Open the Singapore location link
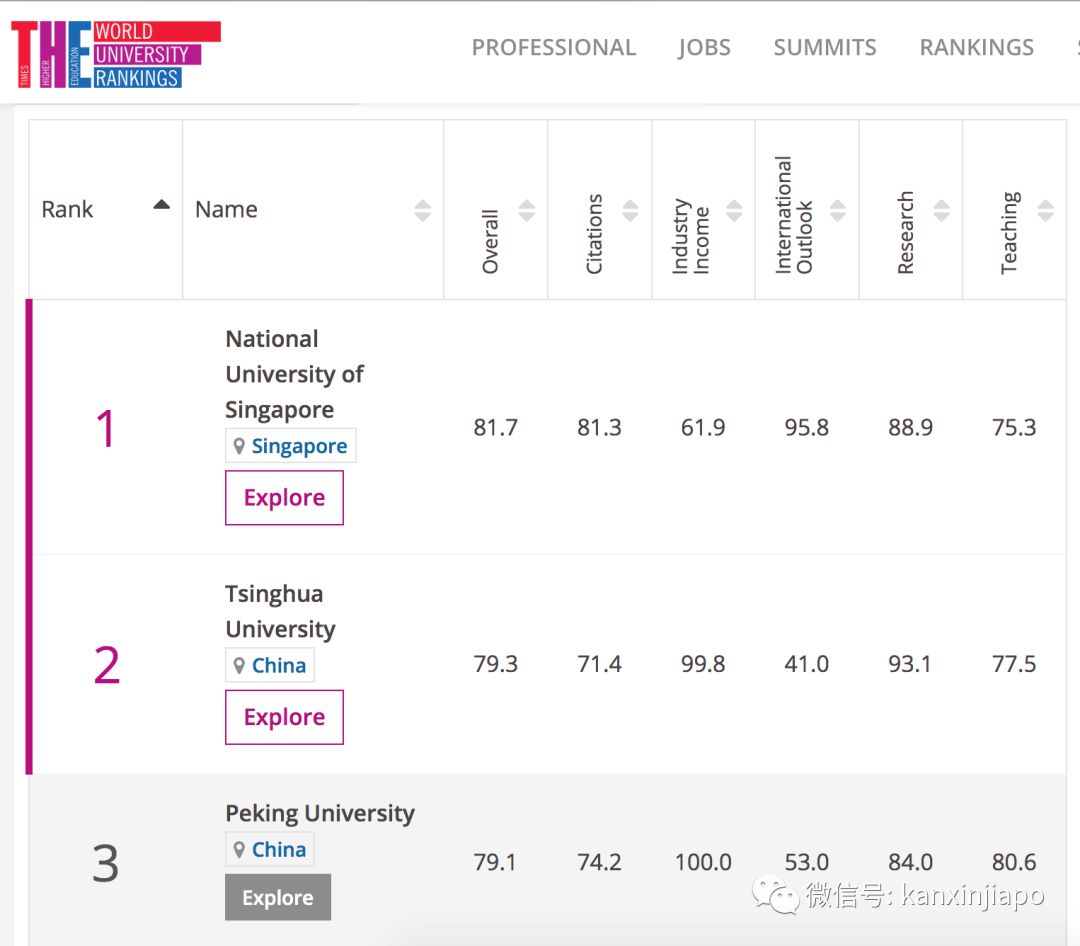 click(299, 446)
